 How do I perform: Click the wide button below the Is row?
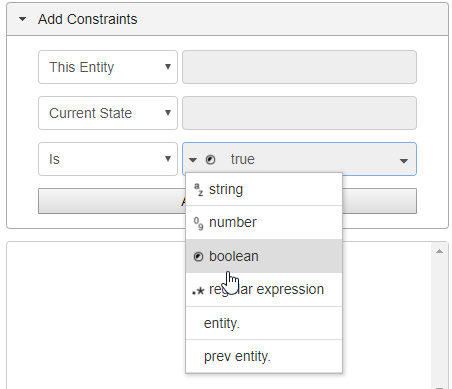coord(227,201)
